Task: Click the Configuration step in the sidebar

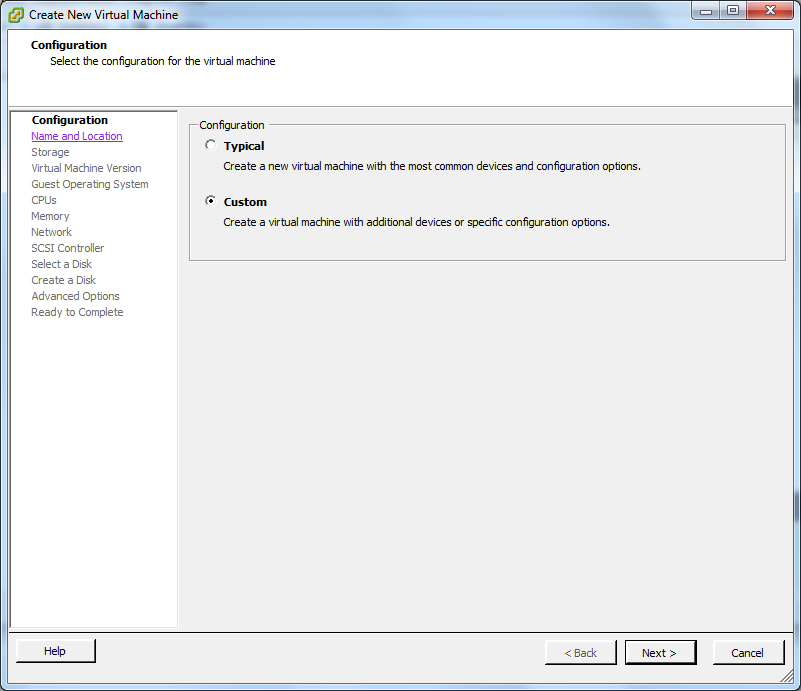Action: click(x=70, y=120)
